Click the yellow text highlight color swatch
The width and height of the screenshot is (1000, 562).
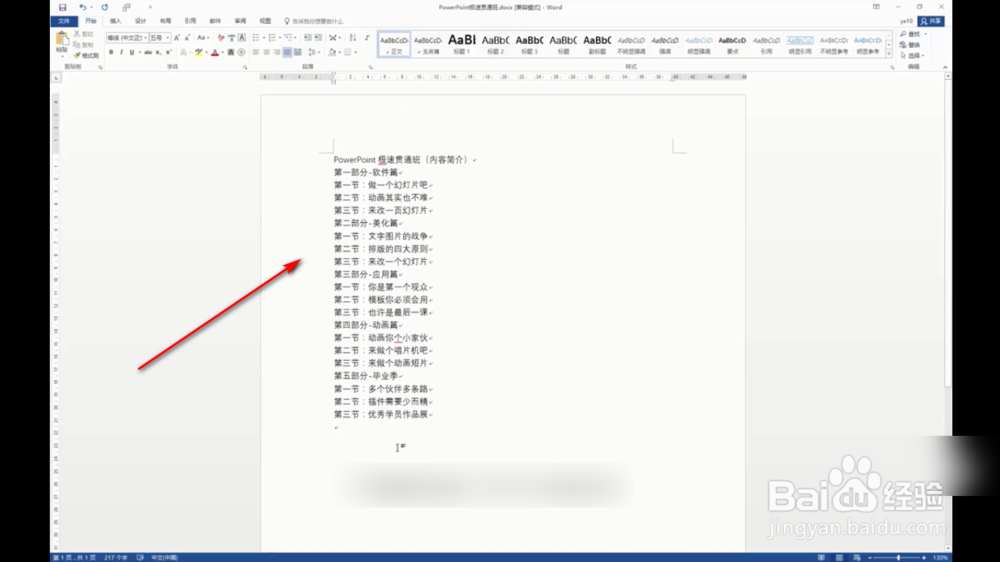coord(198,52)
